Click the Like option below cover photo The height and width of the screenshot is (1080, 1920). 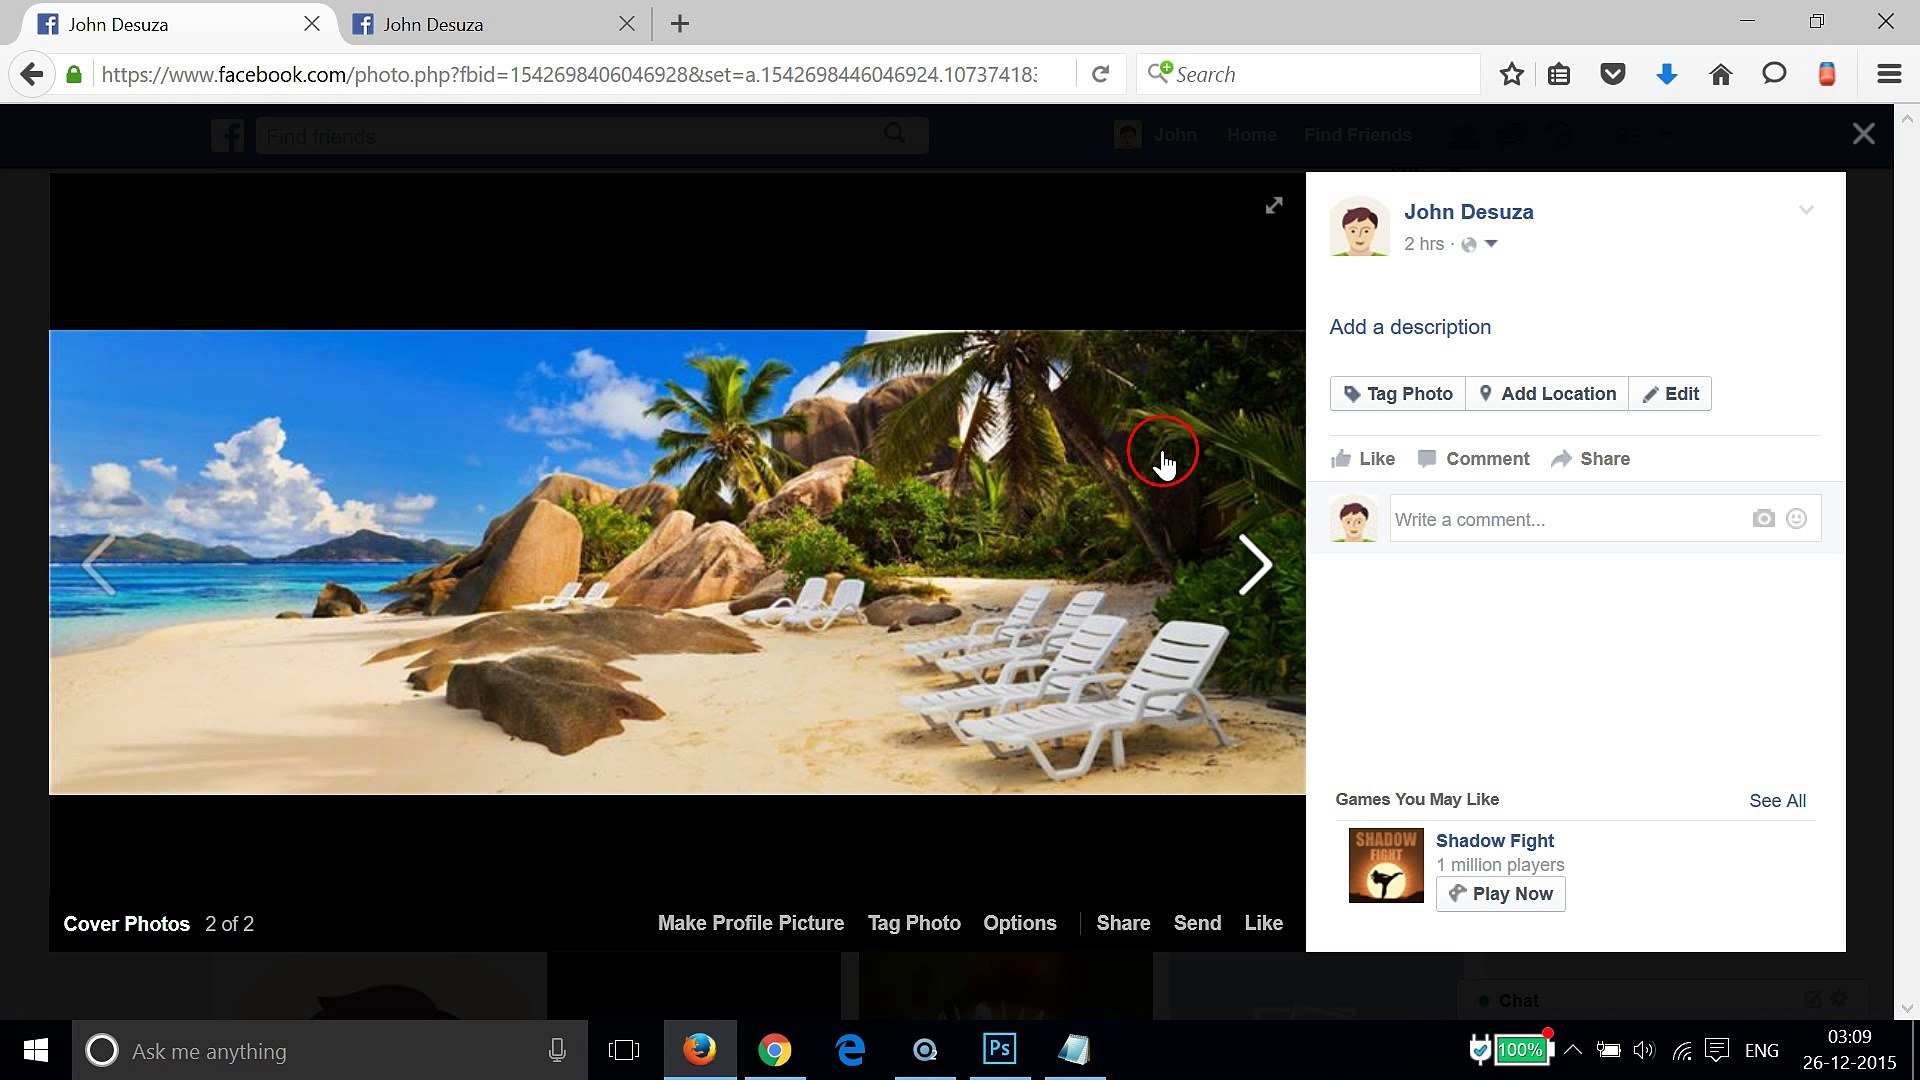click(x=1263, y=922)
